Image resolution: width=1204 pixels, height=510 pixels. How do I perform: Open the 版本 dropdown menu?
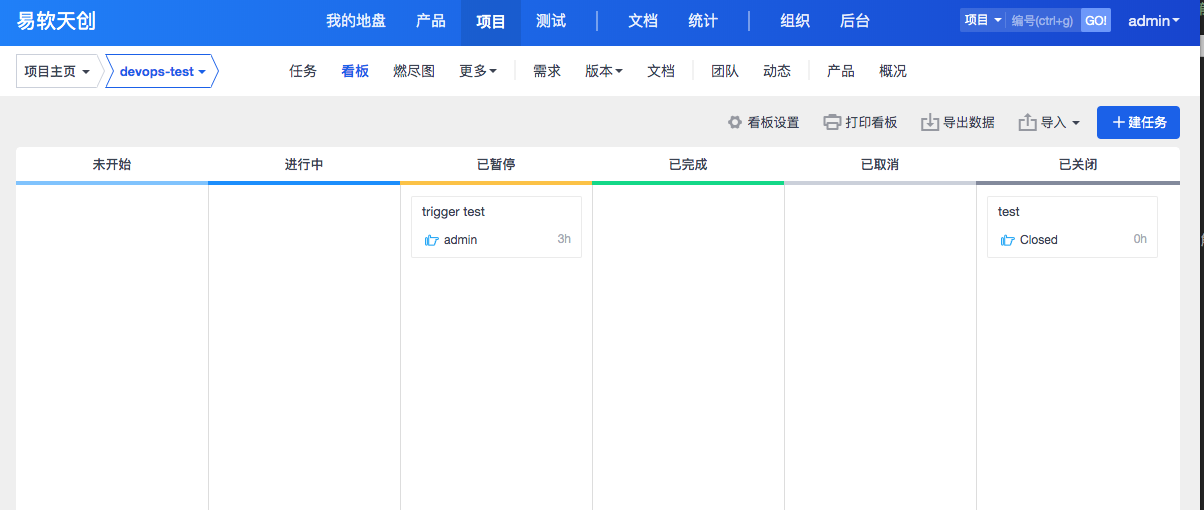point(604,71)
